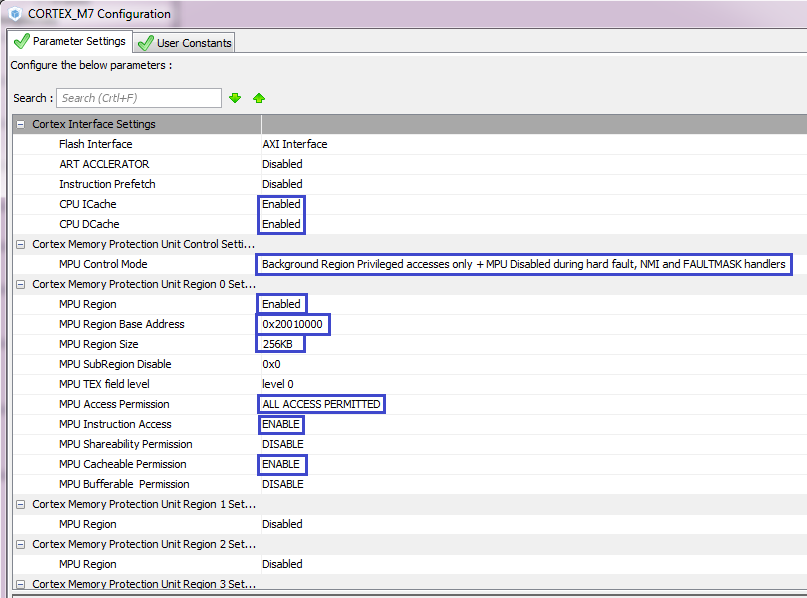
Task: Select the MPU Region Size 256KB value
Action: [280, 344]
